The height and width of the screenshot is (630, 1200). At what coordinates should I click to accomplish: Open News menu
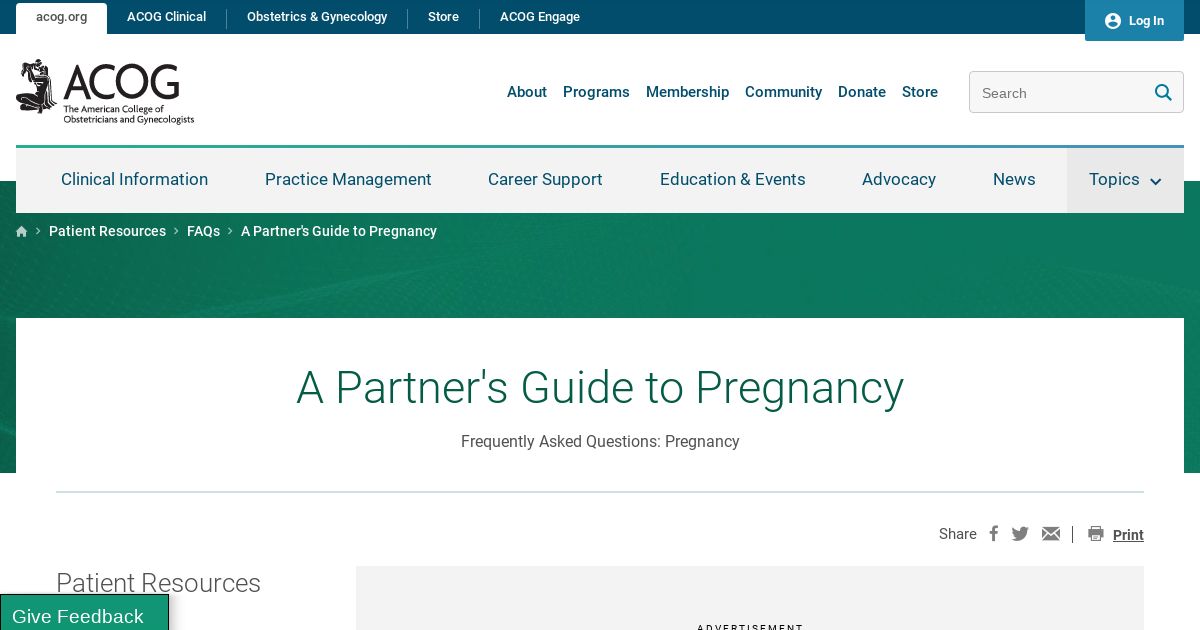(x=1014, y=180)
